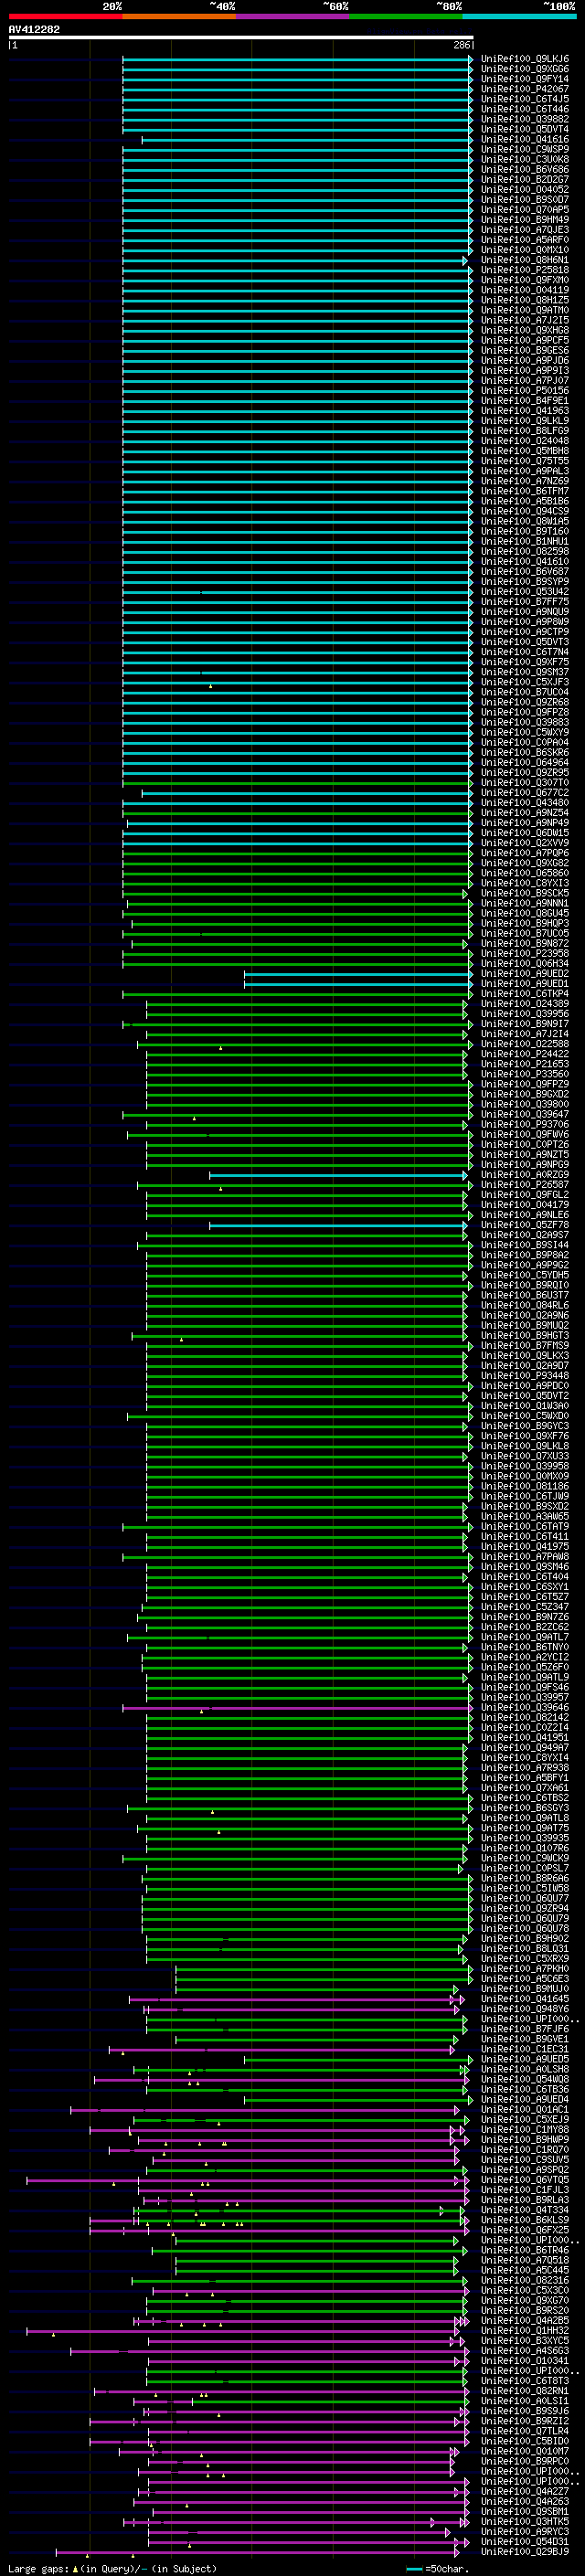The image size is (585, 2576).
Task: Click the UniRef100_Q29BJ9 entry
Action: (x=525, y=2551)
